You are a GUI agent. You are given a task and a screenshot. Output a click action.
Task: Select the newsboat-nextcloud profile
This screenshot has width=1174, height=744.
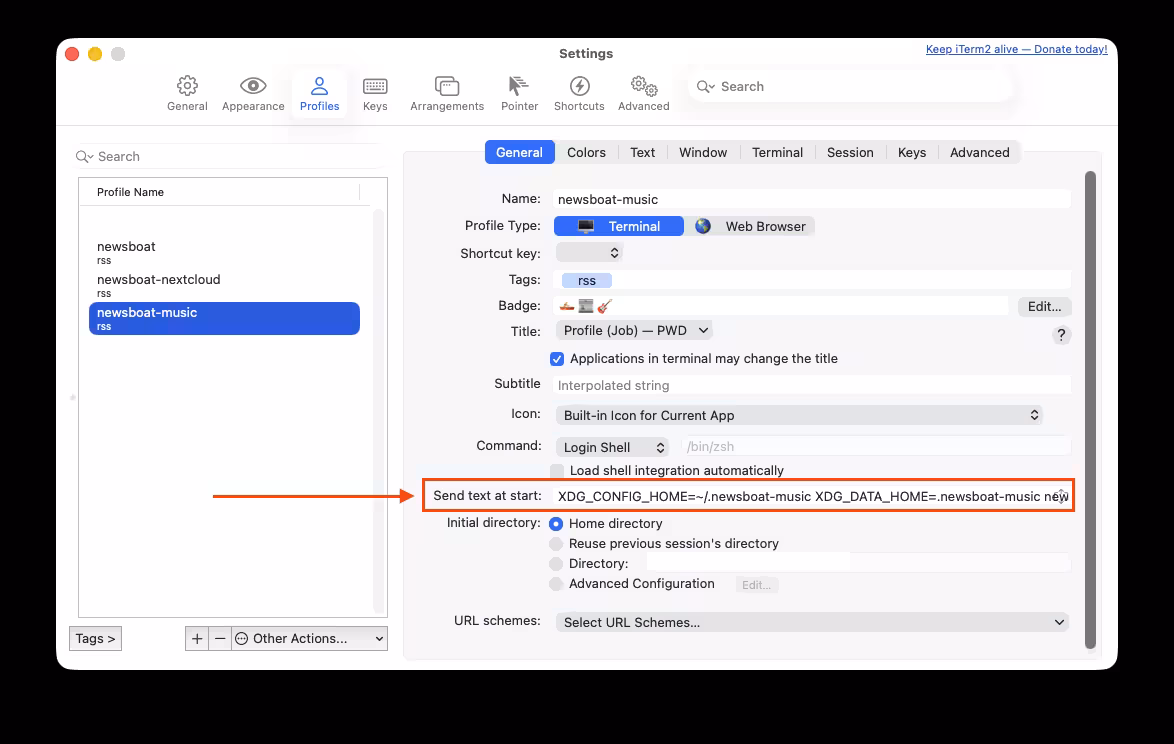tap(158, 285)
